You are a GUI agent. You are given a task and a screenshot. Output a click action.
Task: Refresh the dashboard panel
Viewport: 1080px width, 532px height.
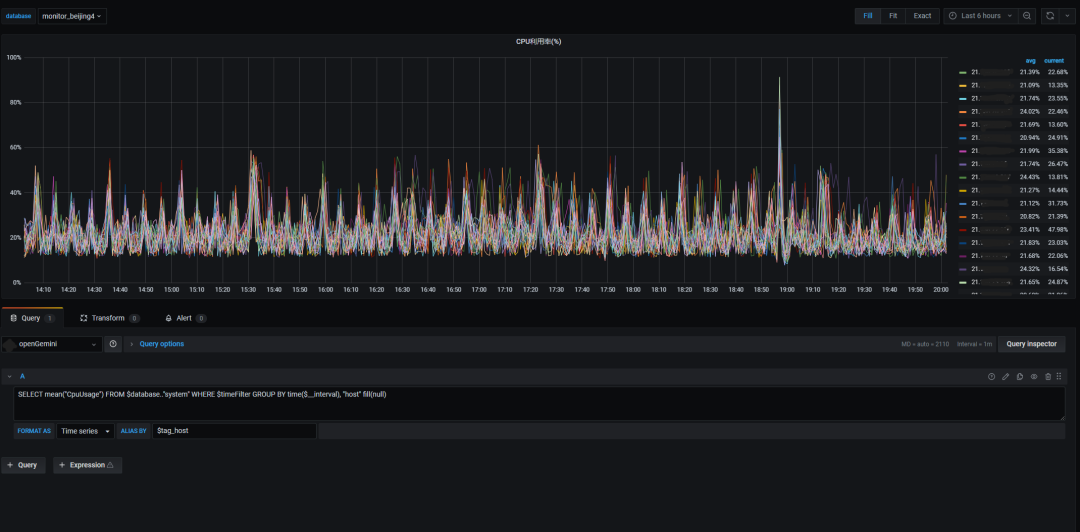click(1050, 16)
